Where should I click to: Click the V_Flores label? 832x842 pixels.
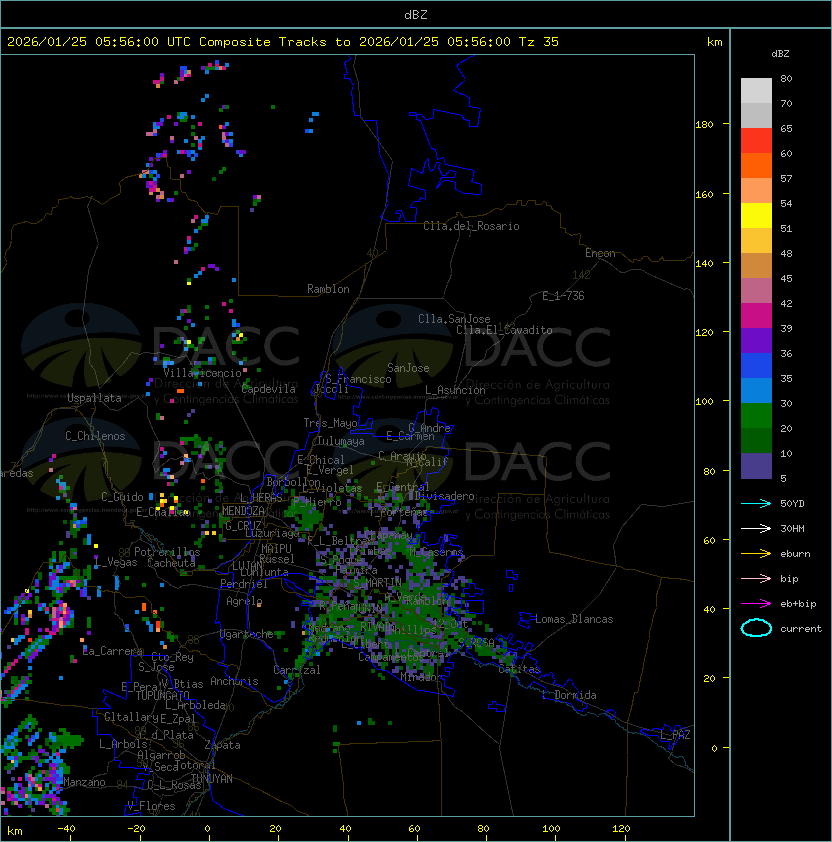pos(151,806)
